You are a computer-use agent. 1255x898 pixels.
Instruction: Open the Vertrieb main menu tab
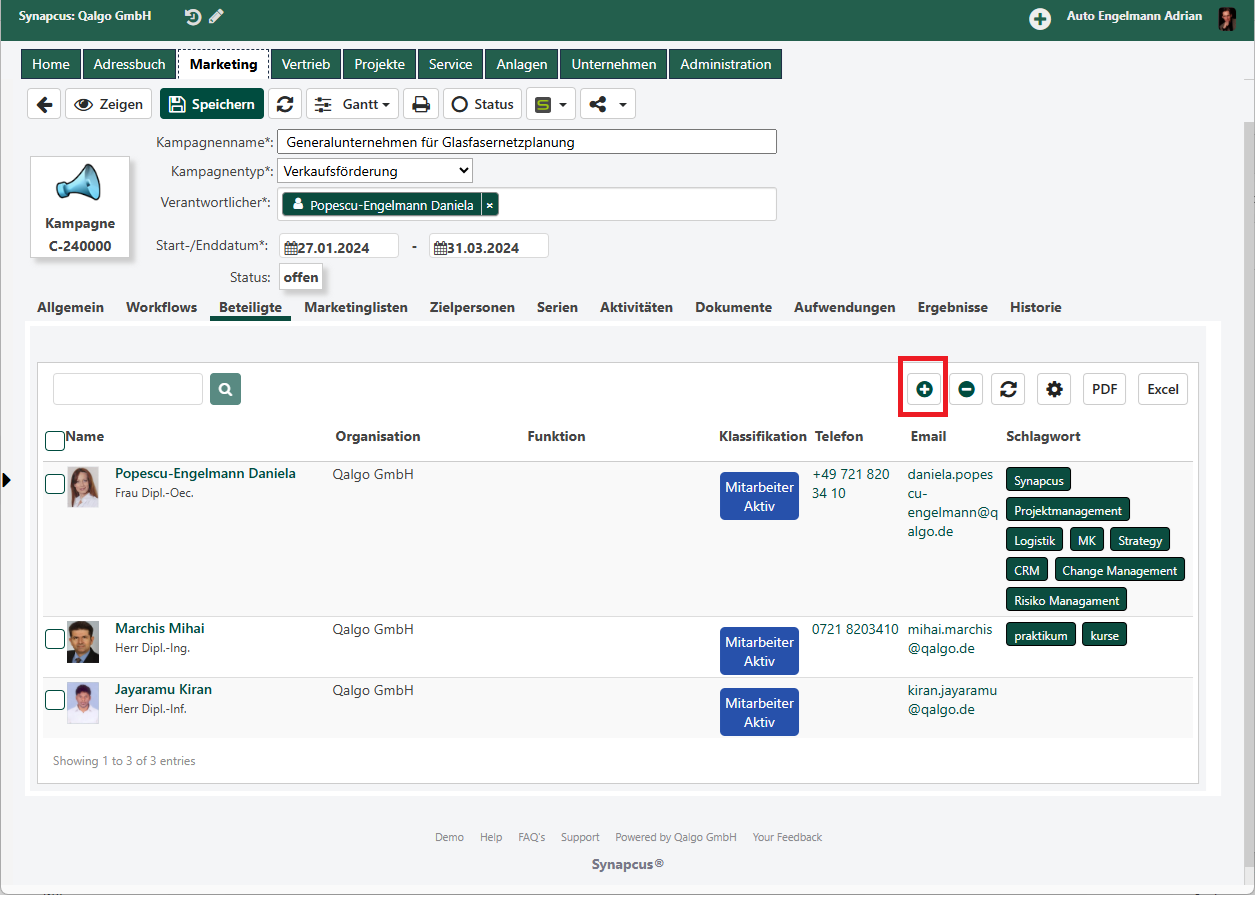coord(306,64)
